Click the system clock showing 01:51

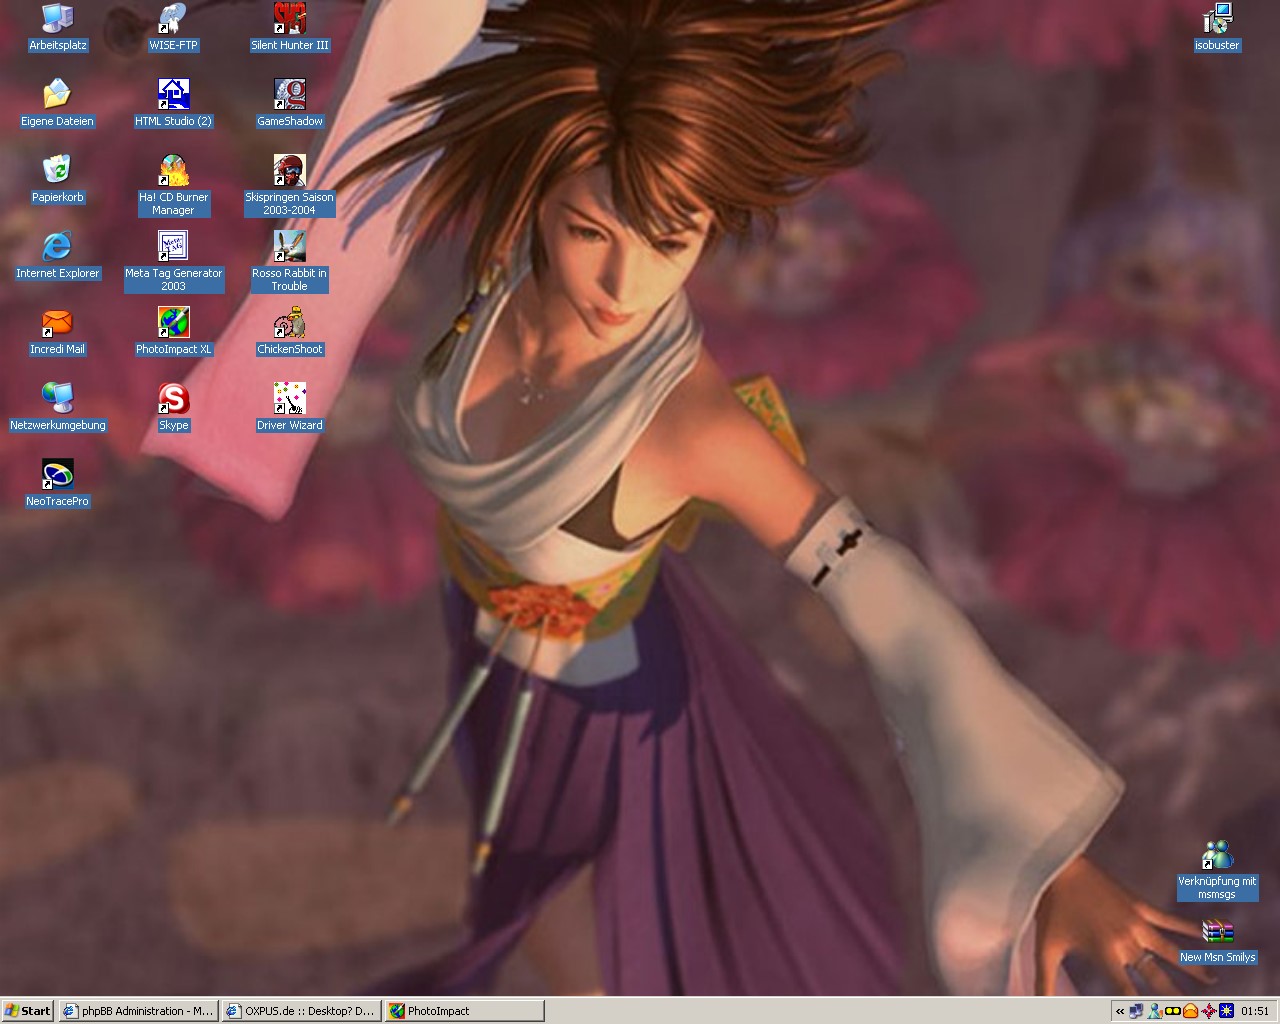click(x=1255, y=1011)
